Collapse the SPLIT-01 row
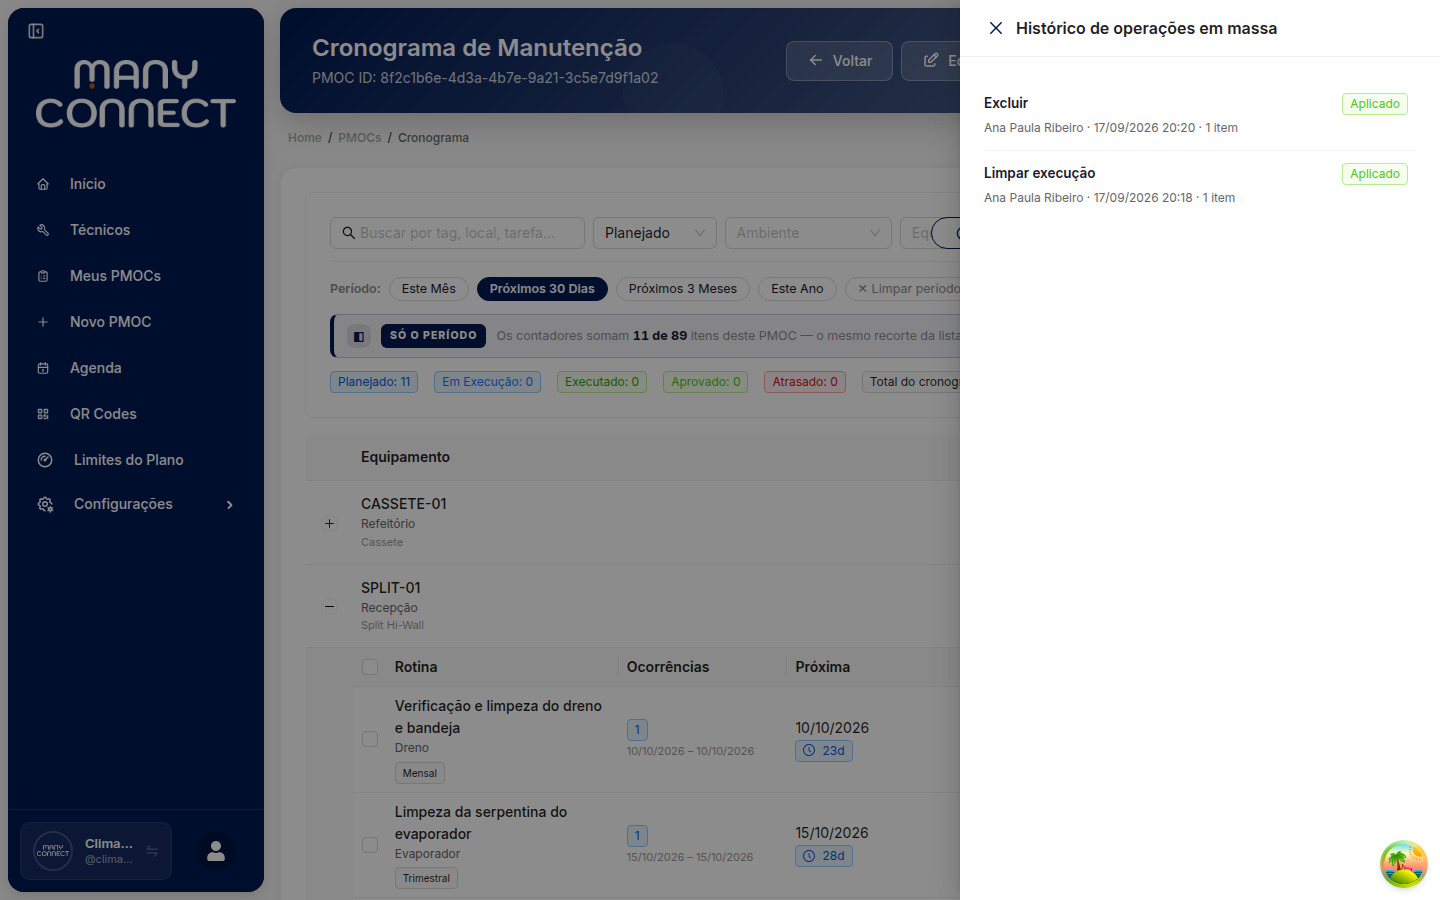1440x900 pixels. point(329,606)
